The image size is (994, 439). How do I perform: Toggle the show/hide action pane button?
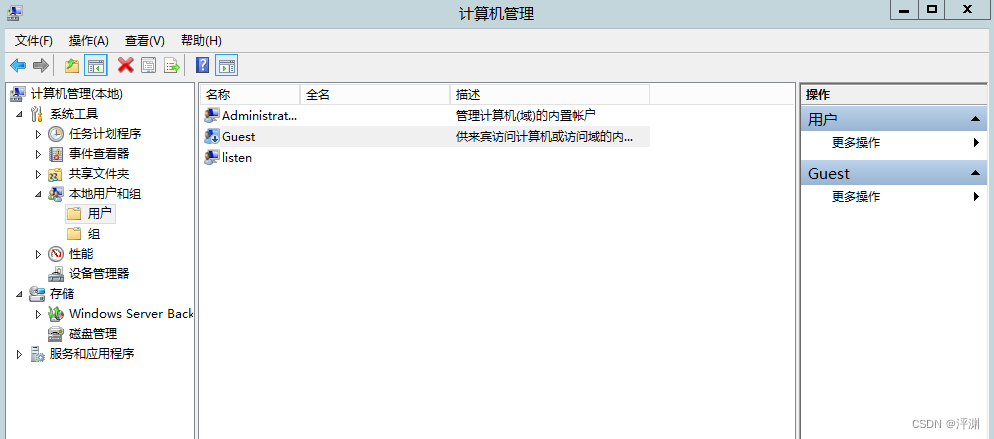(x=227, y=65)
